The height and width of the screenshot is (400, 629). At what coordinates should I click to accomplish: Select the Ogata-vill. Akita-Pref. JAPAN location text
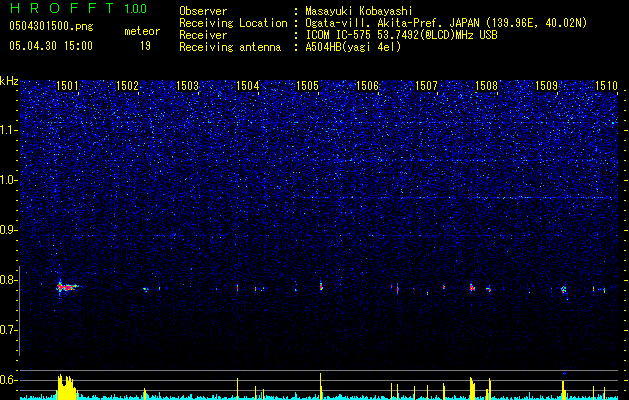446,23
